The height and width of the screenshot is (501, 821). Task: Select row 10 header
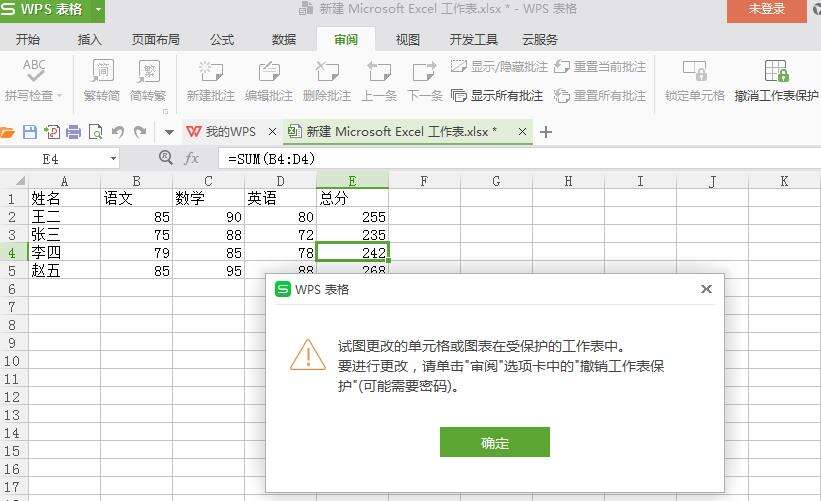pyautogui.click(x=14, y=361)
